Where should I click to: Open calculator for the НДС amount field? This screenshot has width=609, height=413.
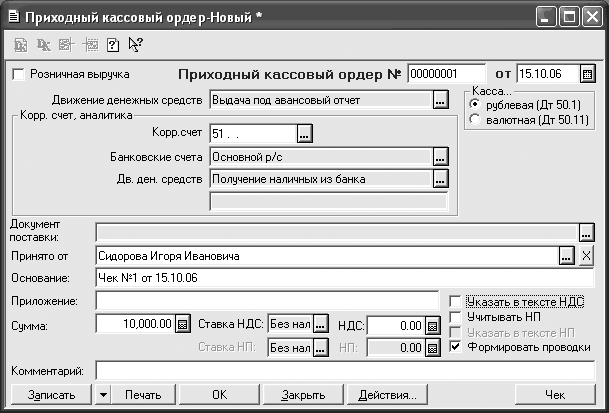[x=432, y=324]
